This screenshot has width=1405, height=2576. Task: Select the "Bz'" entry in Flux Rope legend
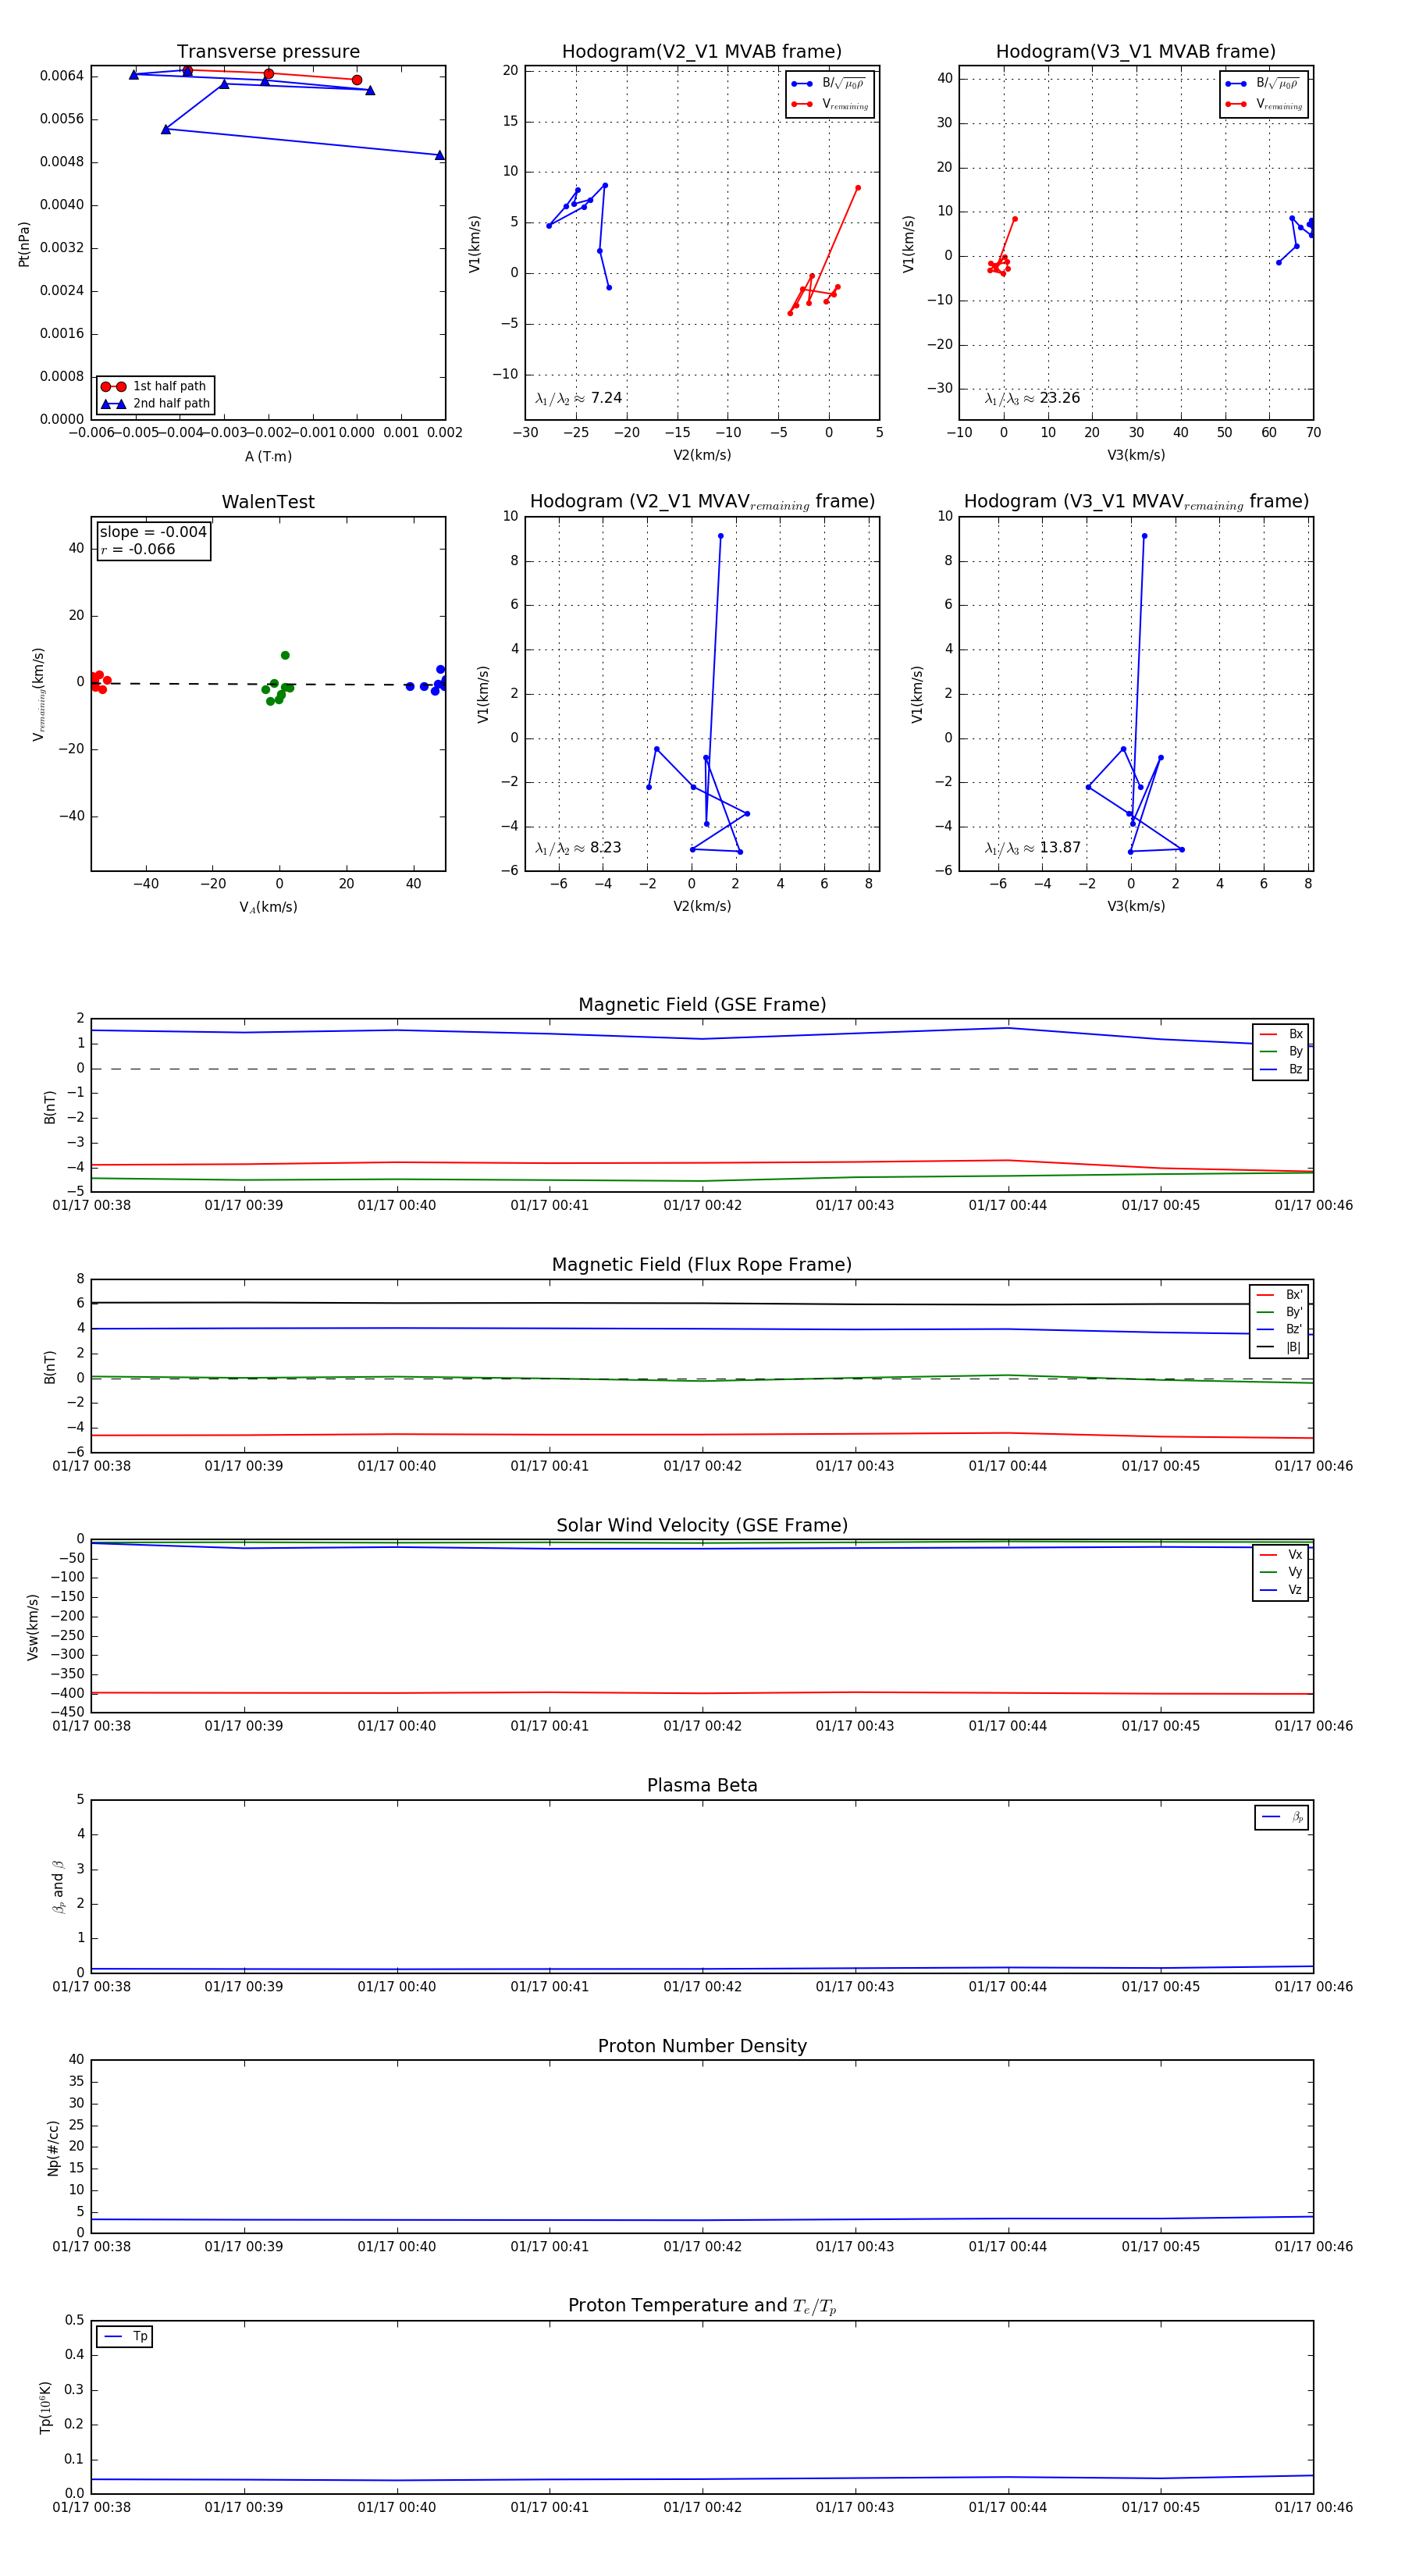[1279, 1329]
